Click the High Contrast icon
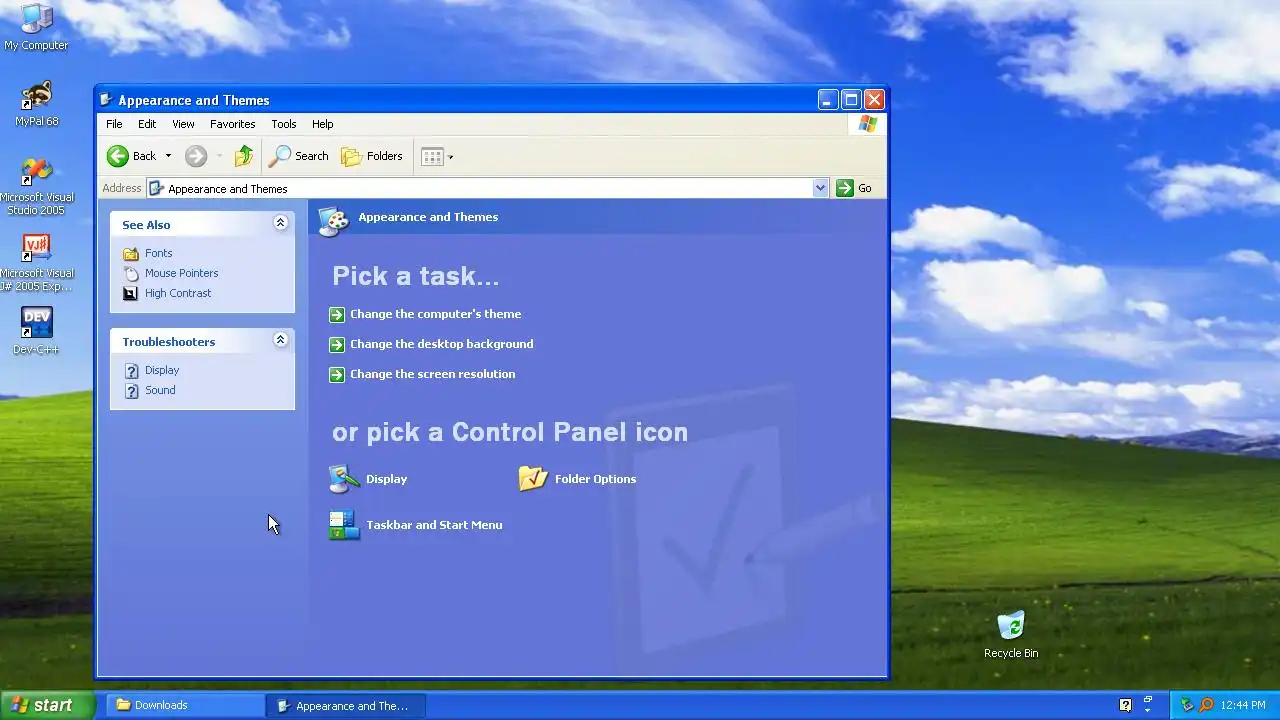The image size is (1280, 720). pos(131,293)
